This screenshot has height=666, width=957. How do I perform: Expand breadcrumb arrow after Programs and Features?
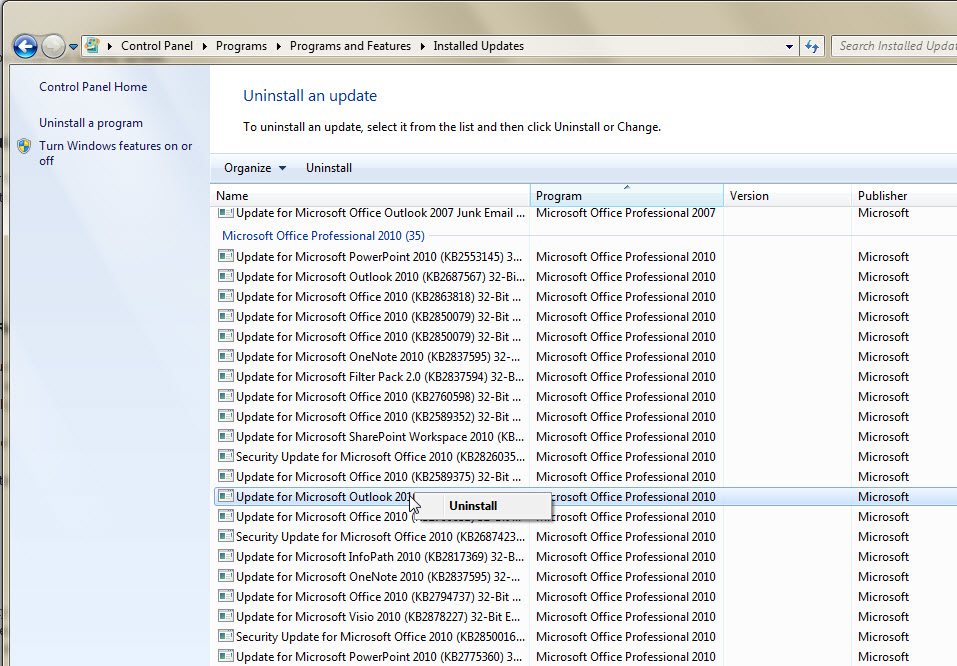click(422, 46)
